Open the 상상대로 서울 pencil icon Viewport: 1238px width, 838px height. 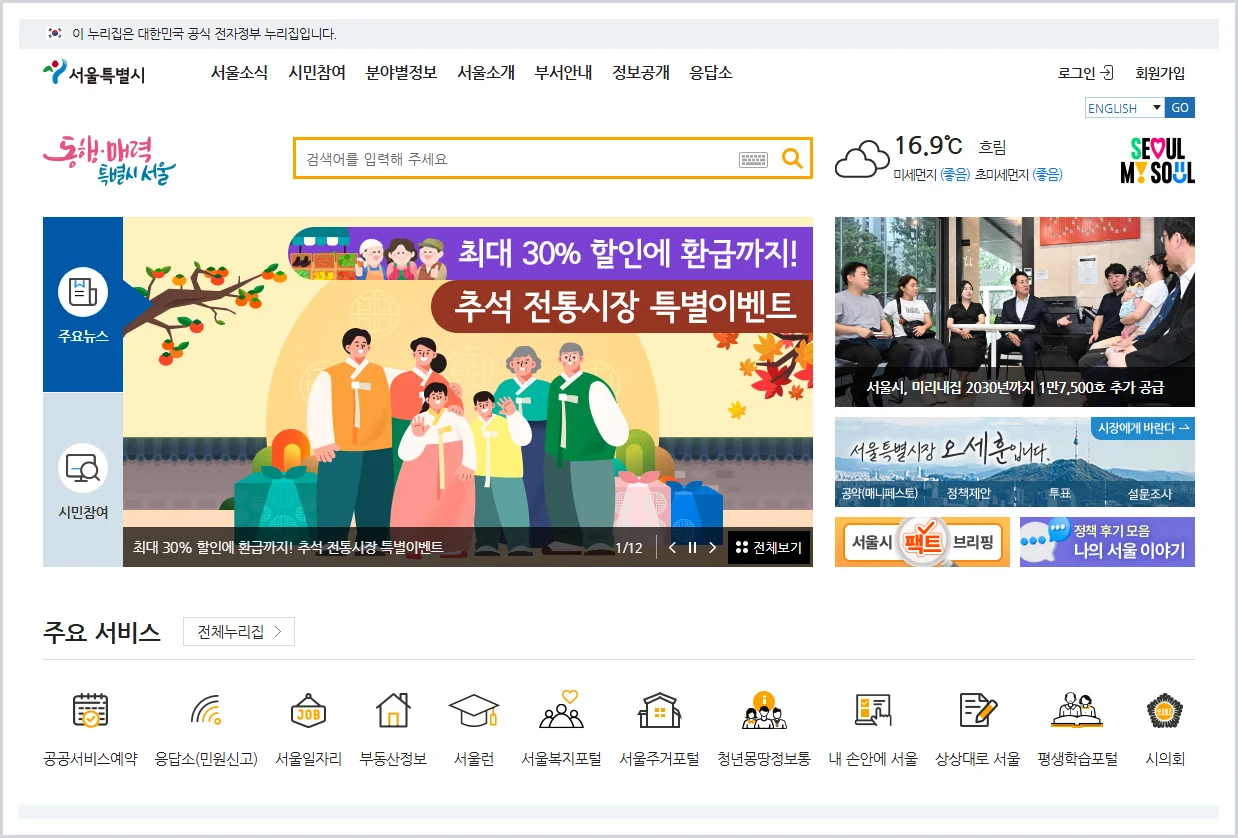click(x=978, y=710)
